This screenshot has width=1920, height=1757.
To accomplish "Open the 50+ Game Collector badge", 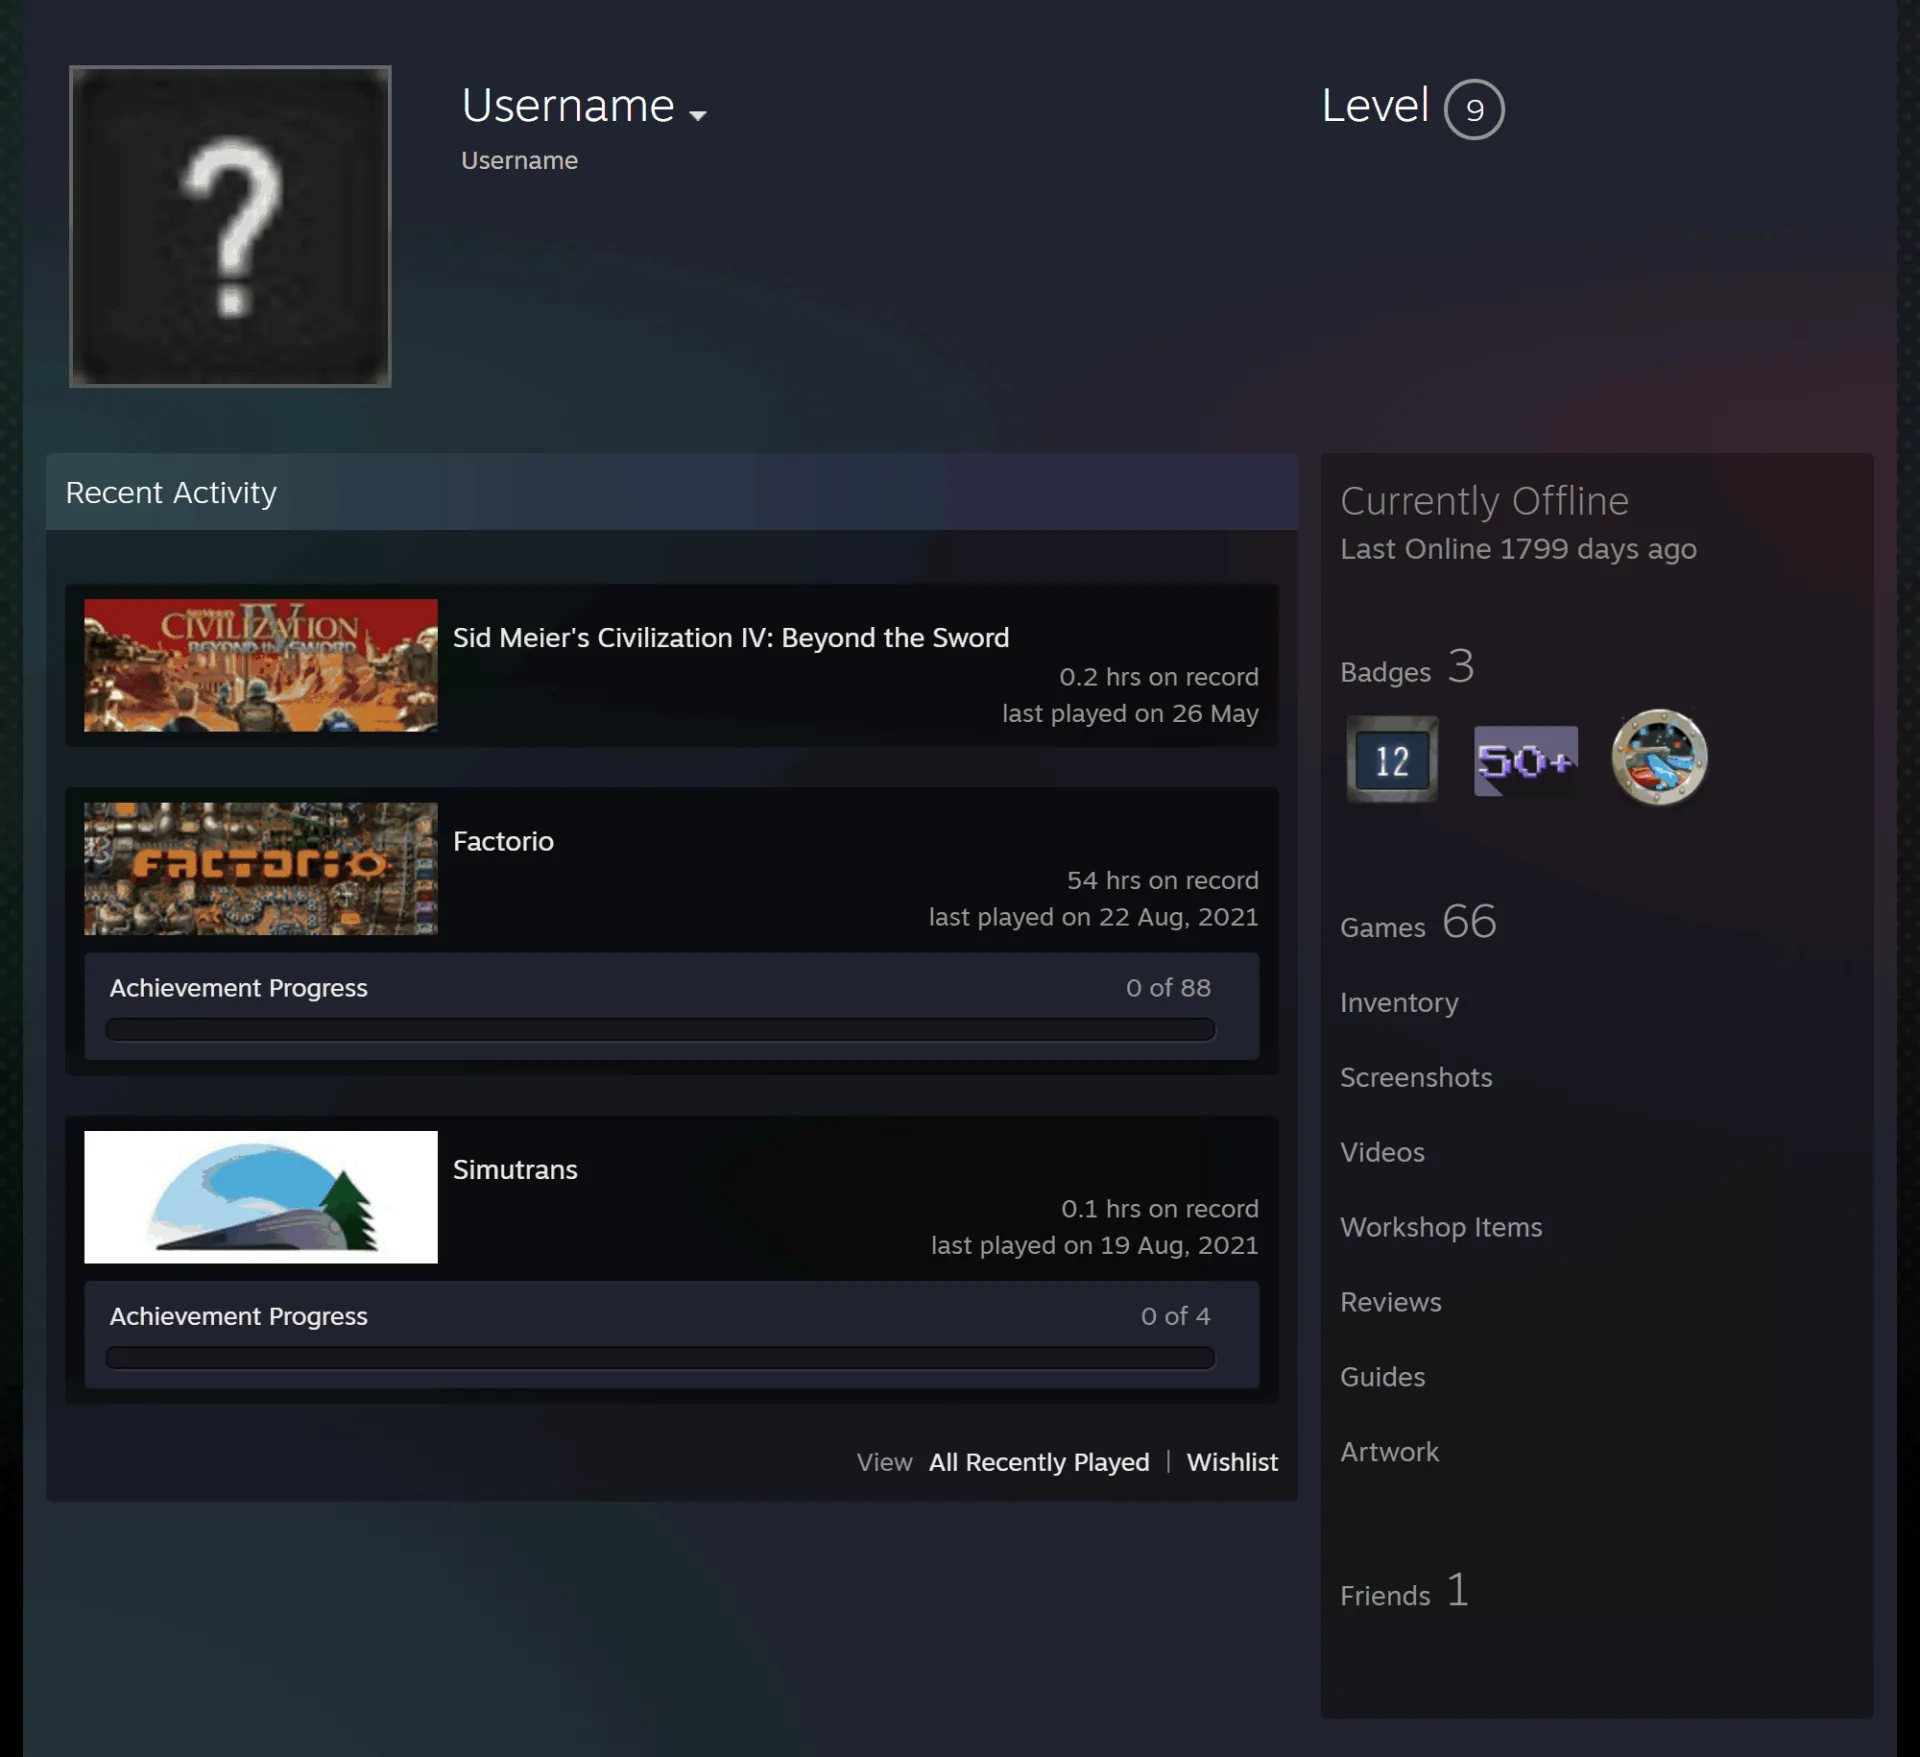I will click(1525, 760).
